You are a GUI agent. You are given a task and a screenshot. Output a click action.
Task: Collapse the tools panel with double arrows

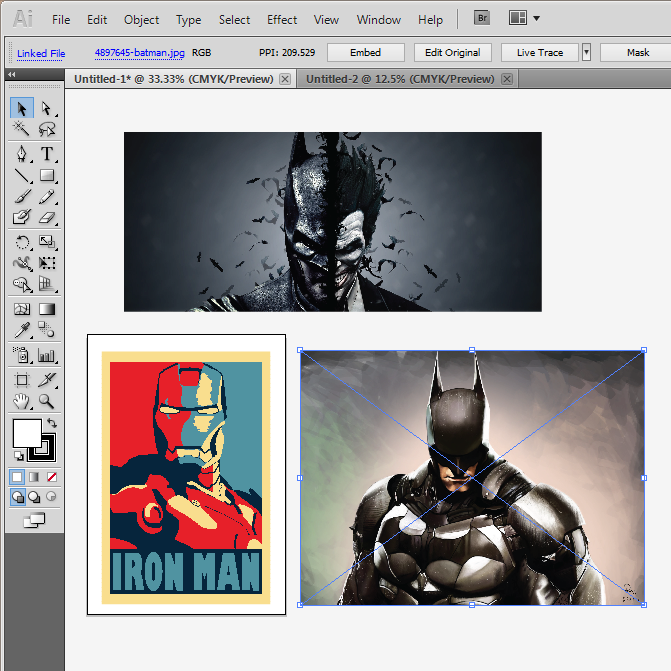pyautogui.click(x=11, y=75)
